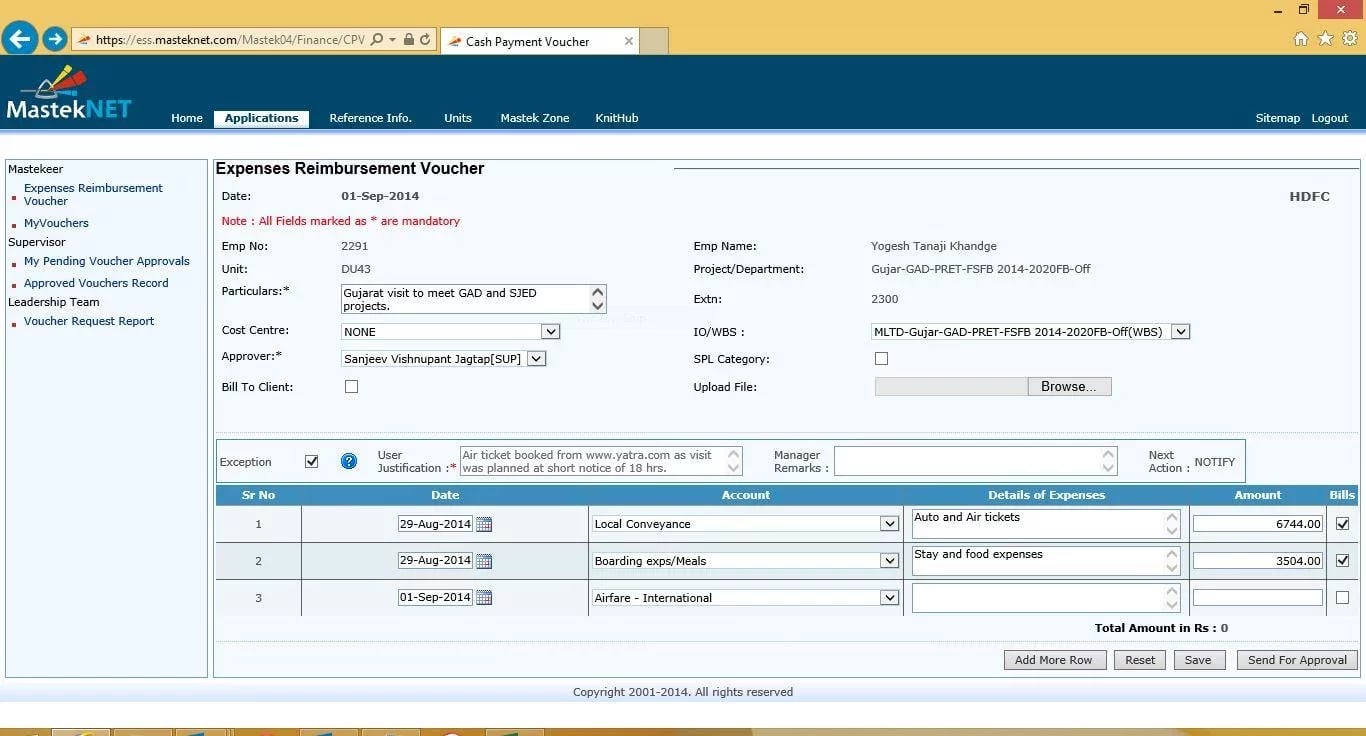The image size is (1366, 736).
Task: Open the address bar dropdown arrow
Action: tap(393, 40)
